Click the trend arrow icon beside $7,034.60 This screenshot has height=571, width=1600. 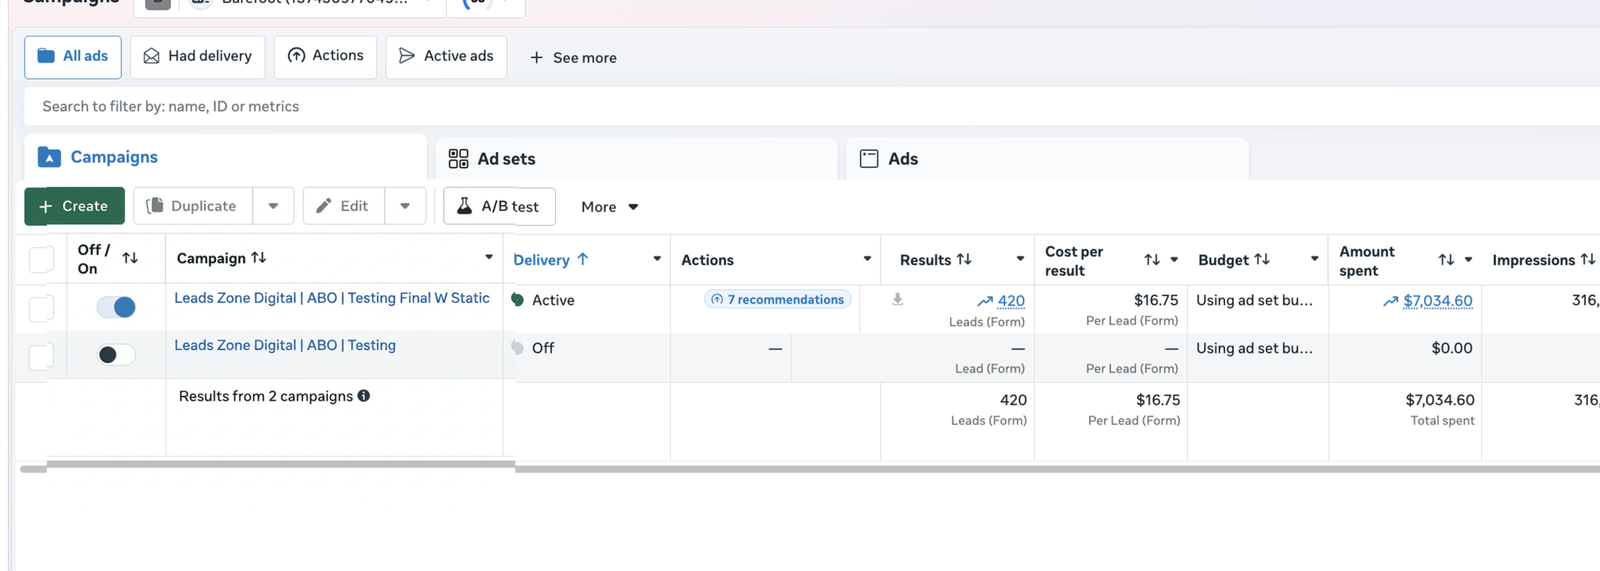pyautogui.click(x=1391, y=300)
